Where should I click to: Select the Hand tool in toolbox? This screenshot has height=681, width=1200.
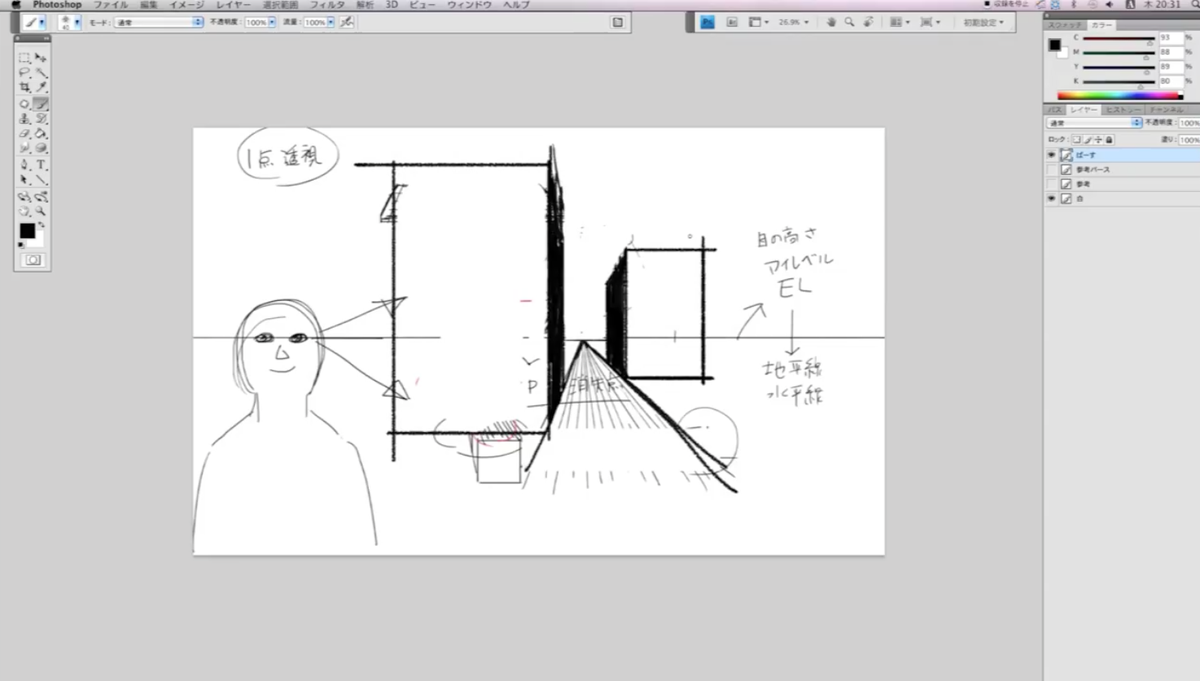[24, 211]
